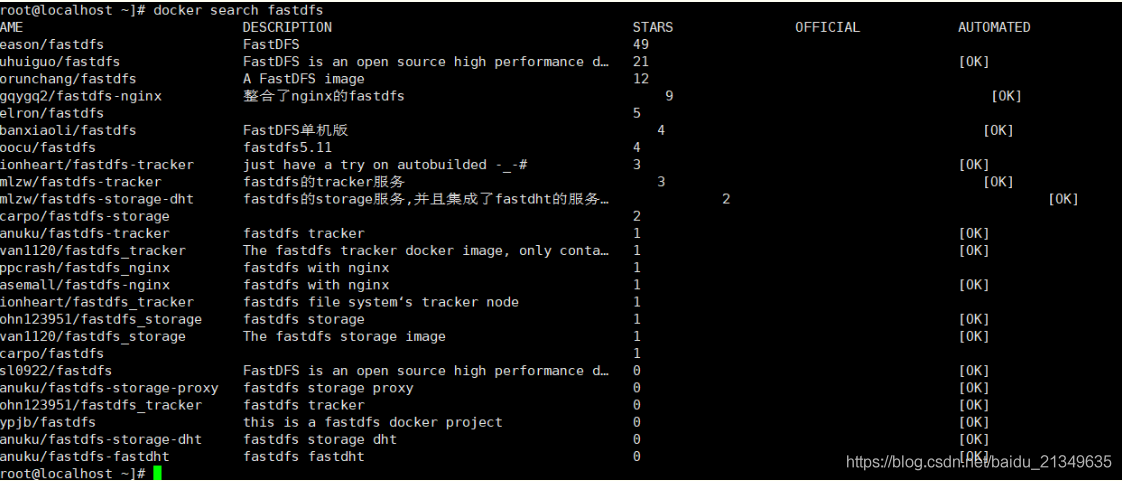Click the 'fastdfs5.11' description text
1122x481 pixels.
pyautogui.click(x=287, y=147)
